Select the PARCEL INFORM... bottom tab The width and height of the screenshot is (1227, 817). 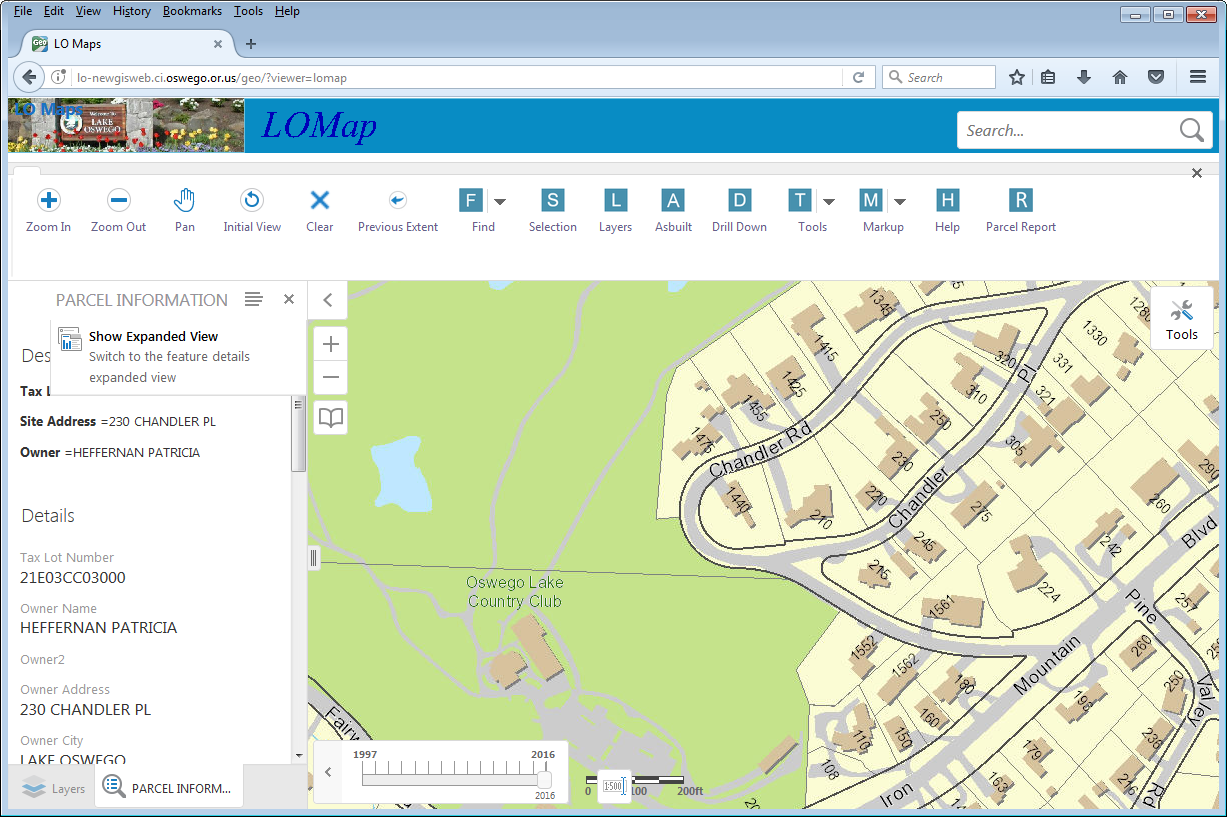coord(167,788)
